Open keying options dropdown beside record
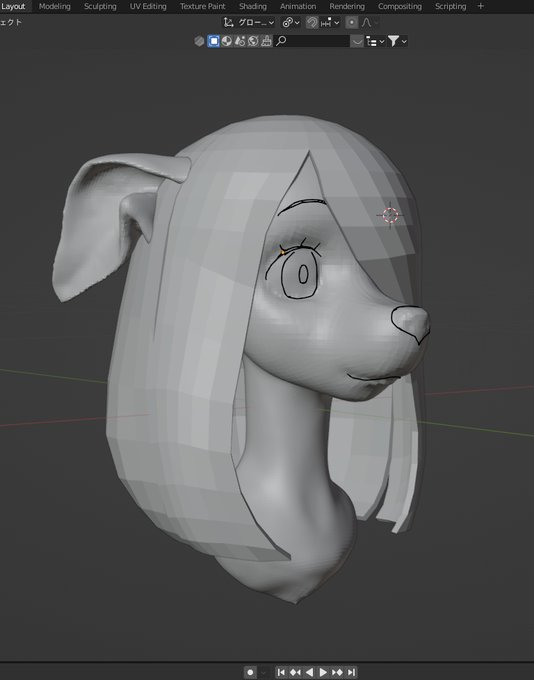This screenshot has height=680, width=534. pos(263,673)
